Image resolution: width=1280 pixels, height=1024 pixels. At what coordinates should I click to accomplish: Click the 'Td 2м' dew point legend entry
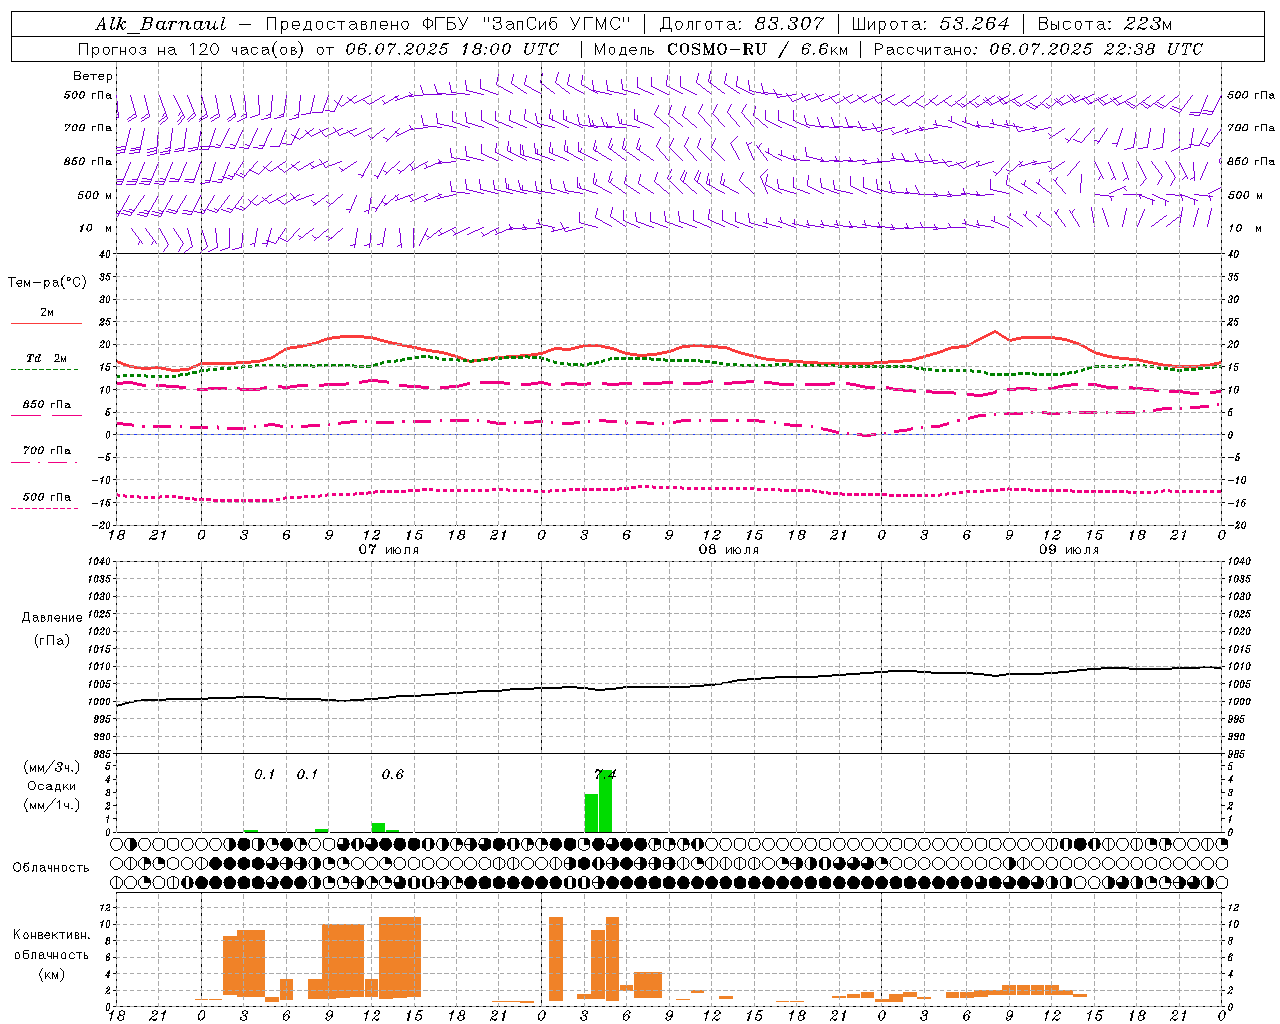(x=46, y=358)
